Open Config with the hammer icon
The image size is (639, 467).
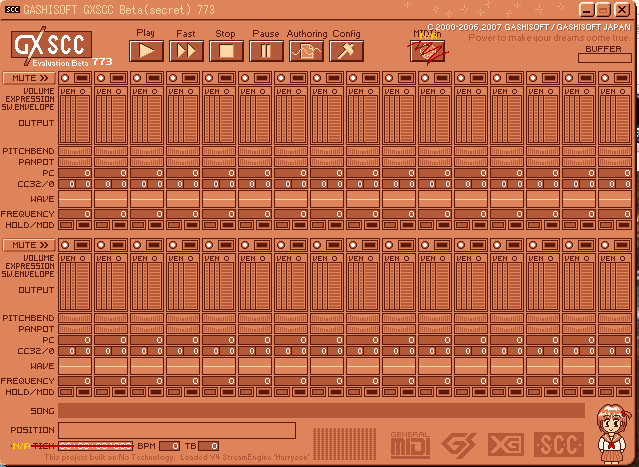click(346, 51)
